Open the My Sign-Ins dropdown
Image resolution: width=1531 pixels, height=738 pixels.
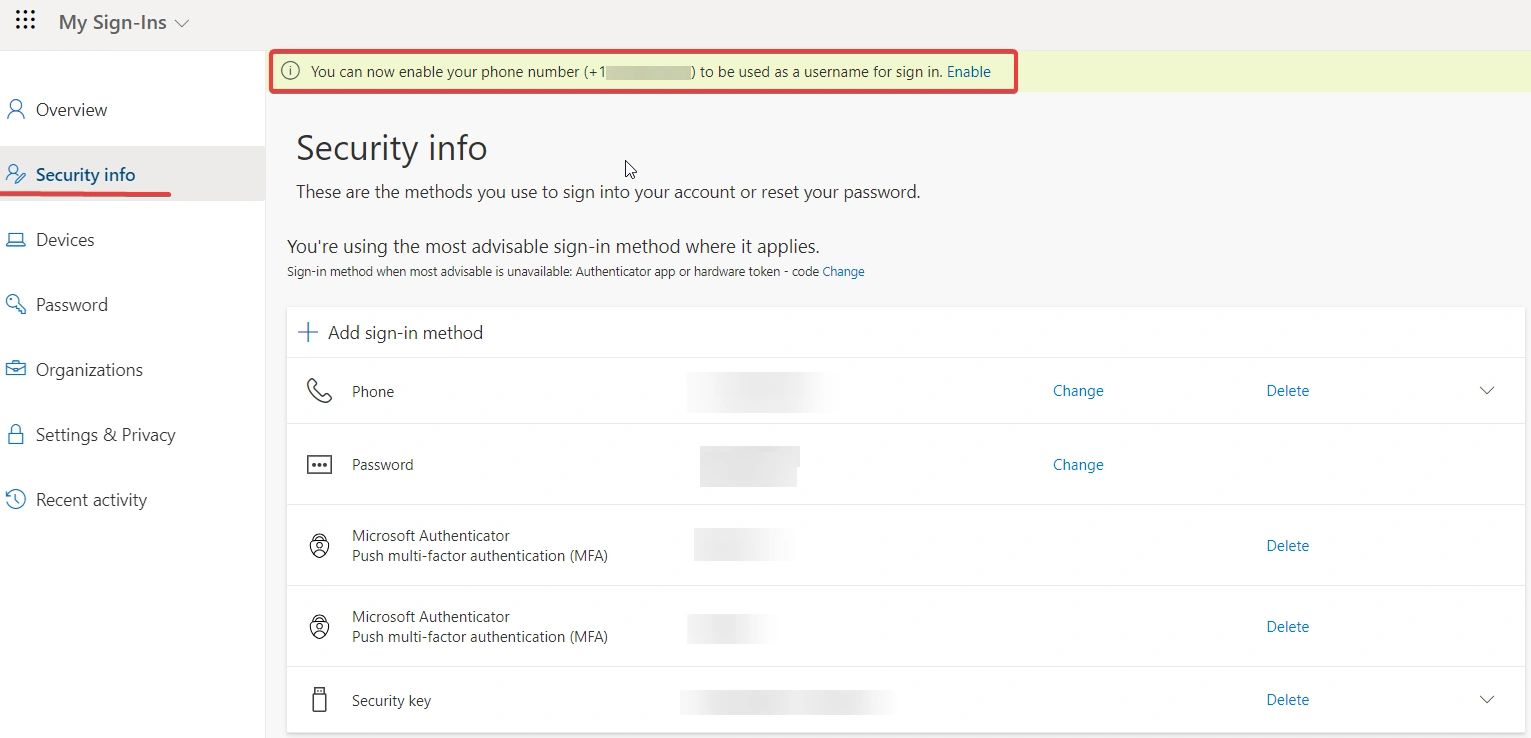180,20
